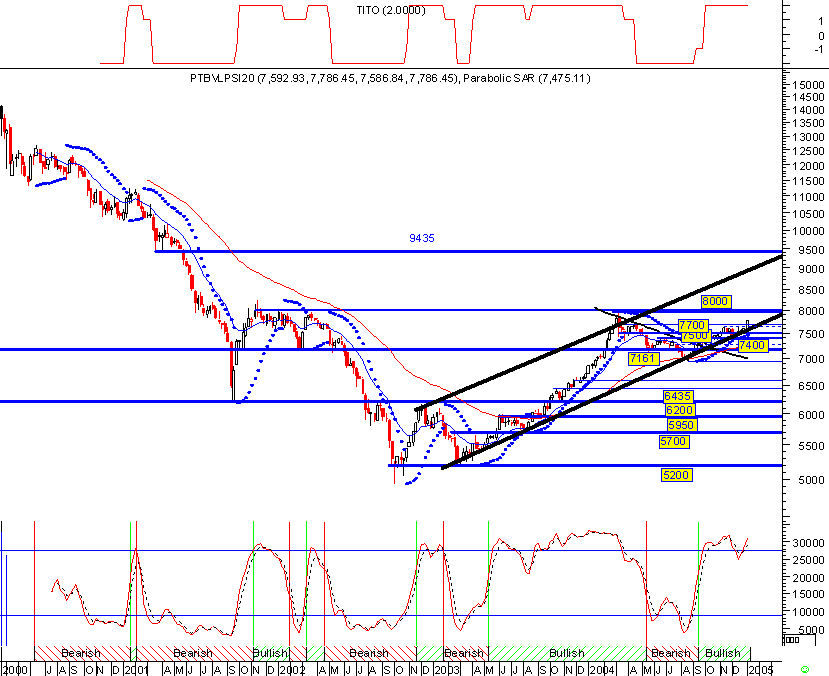Click the Bearish zone label between 2004 and 2005
829x676 pixels.
point(671,653)
